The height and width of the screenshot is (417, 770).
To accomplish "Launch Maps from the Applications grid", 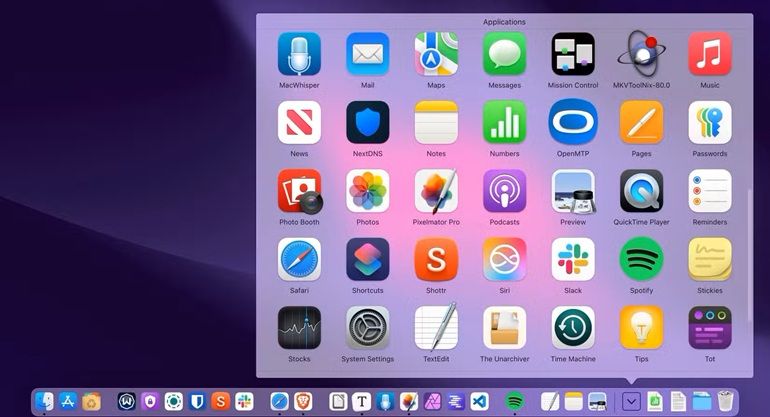I will (x=436, y=54).
